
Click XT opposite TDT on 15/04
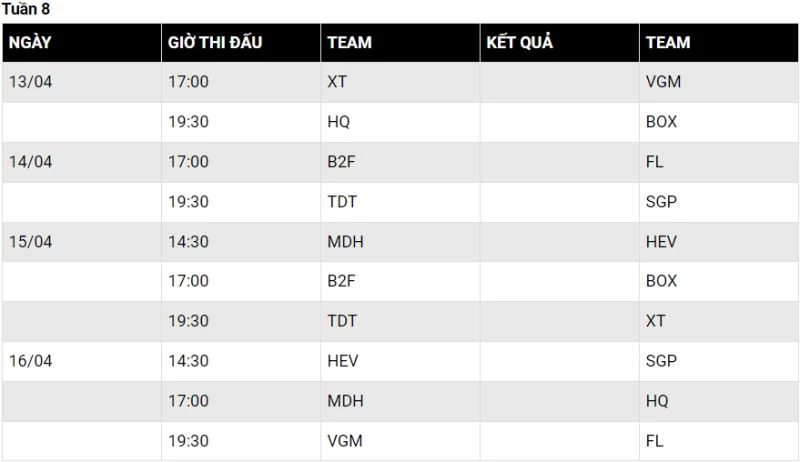(656, 321)
